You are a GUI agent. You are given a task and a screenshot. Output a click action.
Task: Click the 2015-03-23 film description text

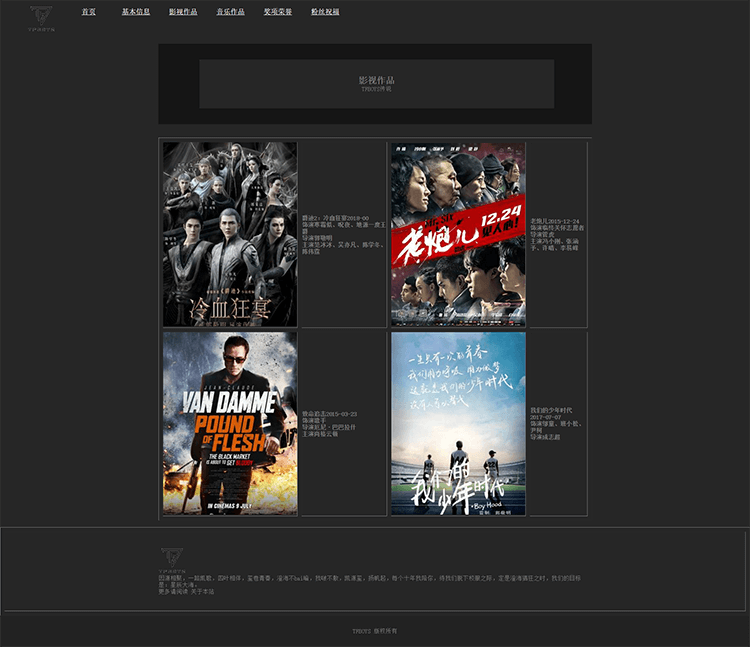coord(330,424)
